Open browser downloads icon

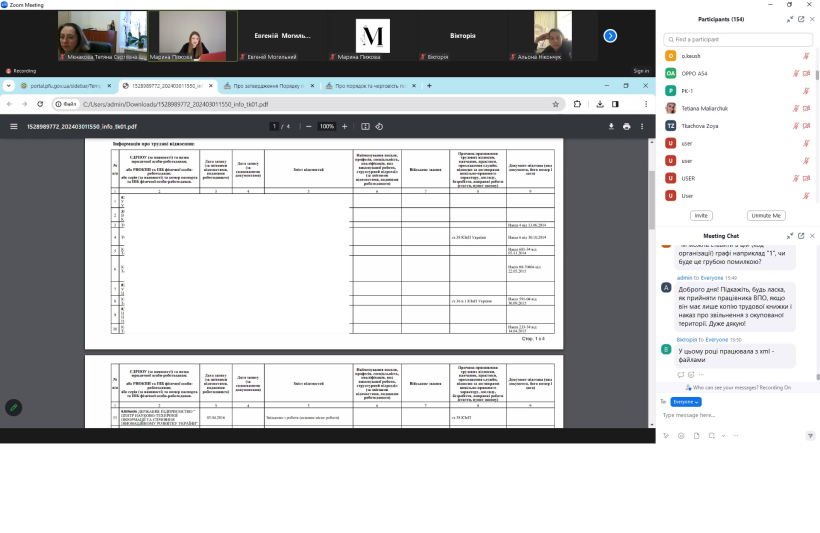pos(600,104)
